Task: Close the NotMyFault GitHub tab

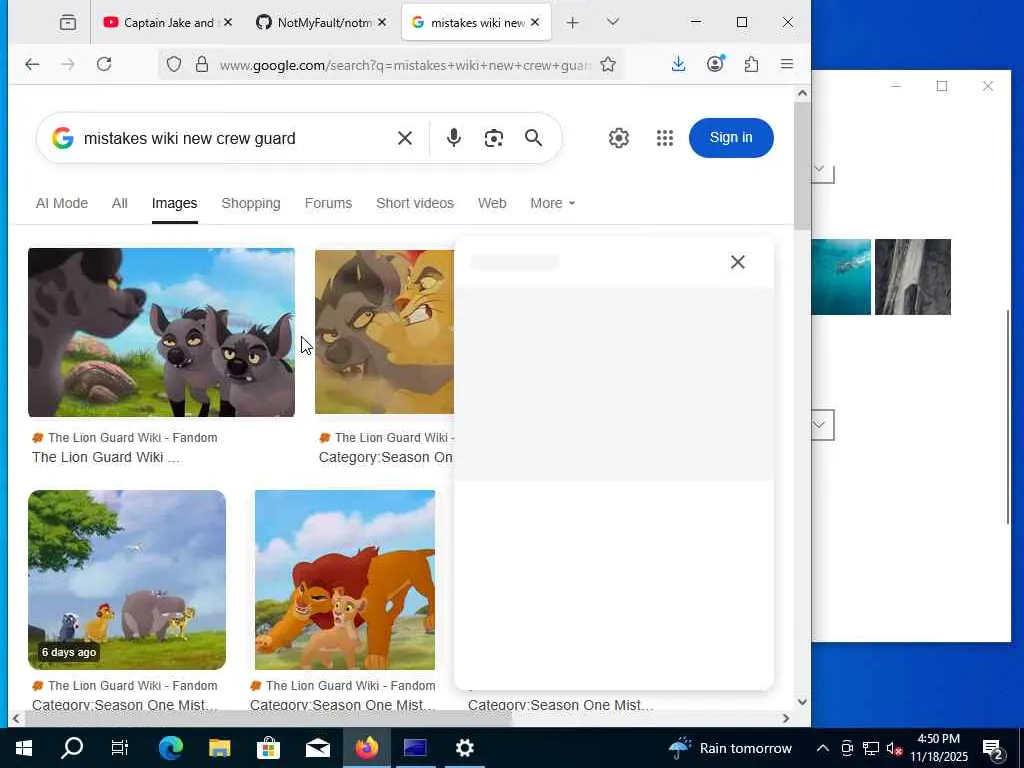Action: (x=382, y=22)
